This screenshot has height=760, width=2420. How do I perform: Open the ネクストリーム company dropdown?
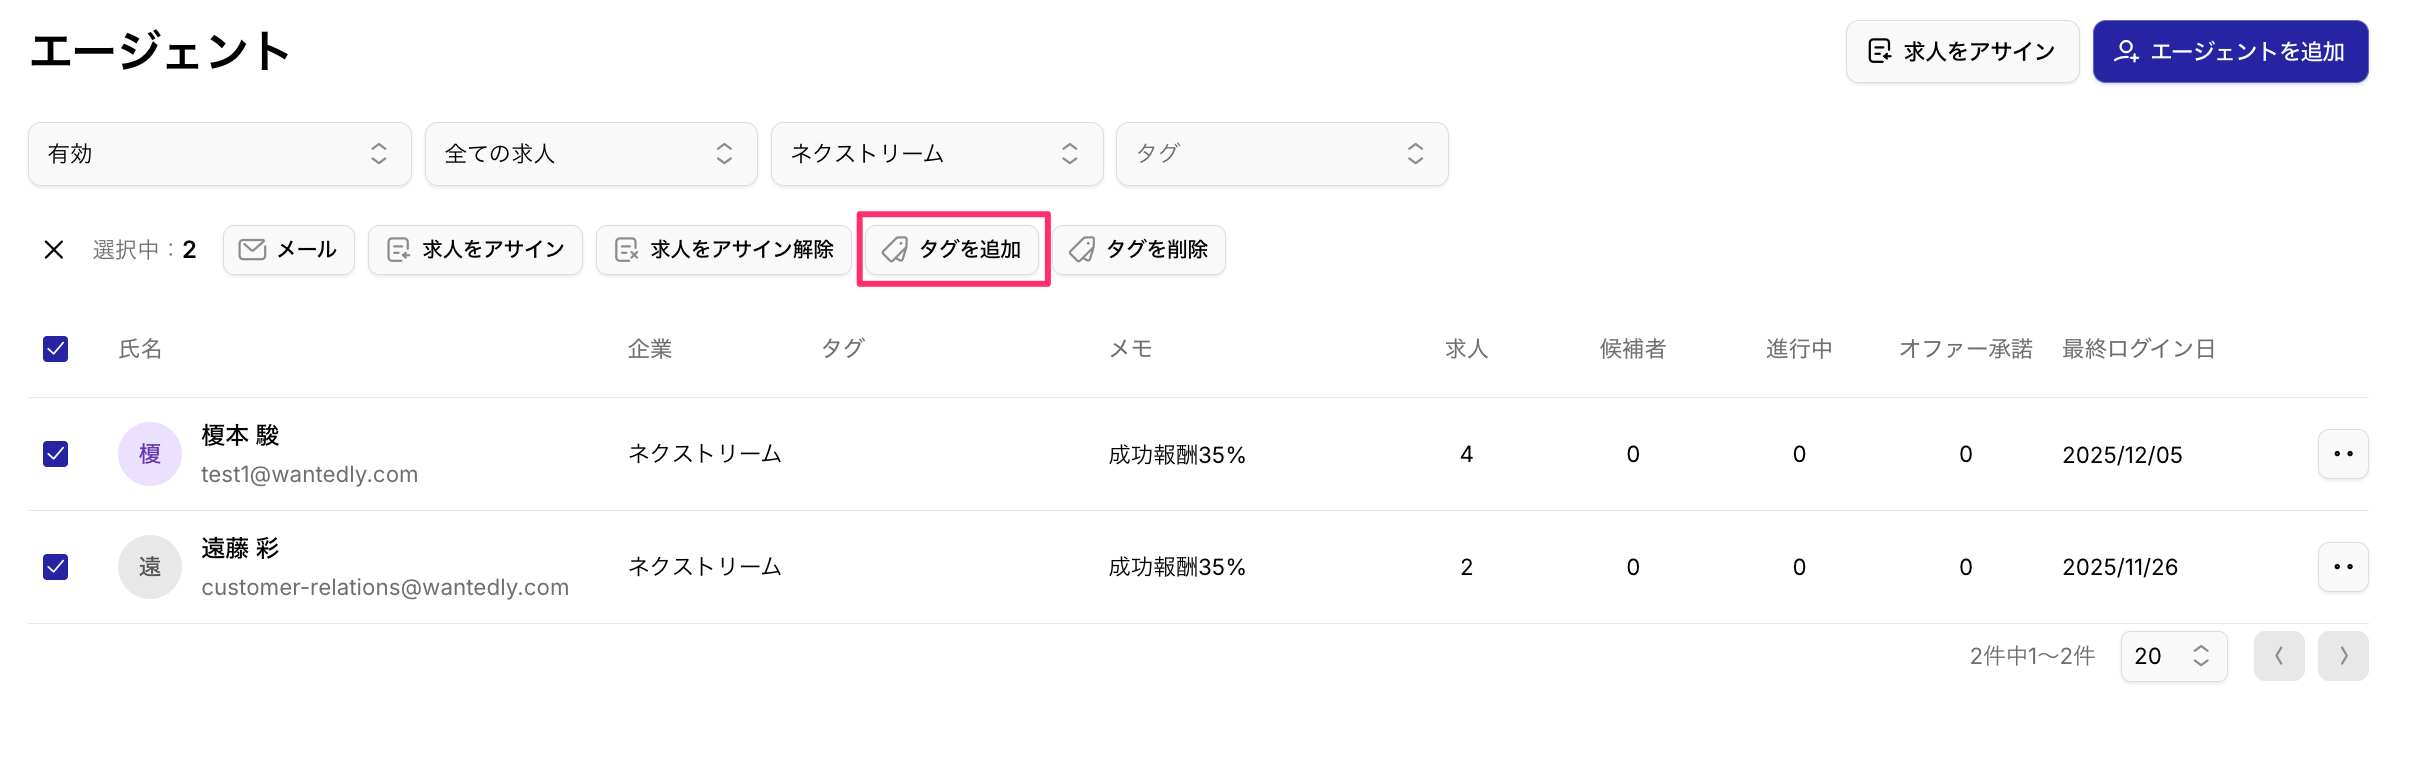coord(937,154)
